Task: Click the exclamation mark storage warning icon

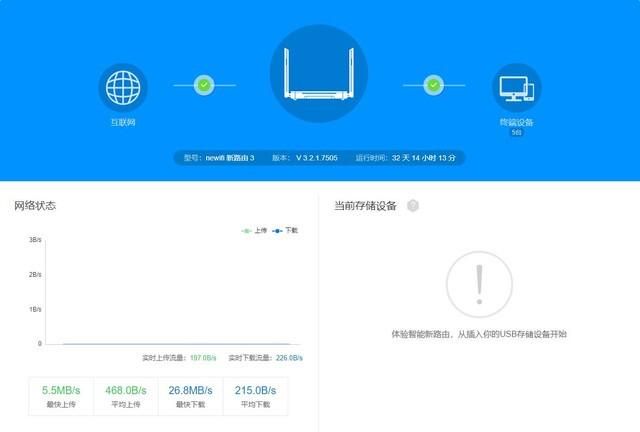Action: pyautogui.click(x=479, y=284)
